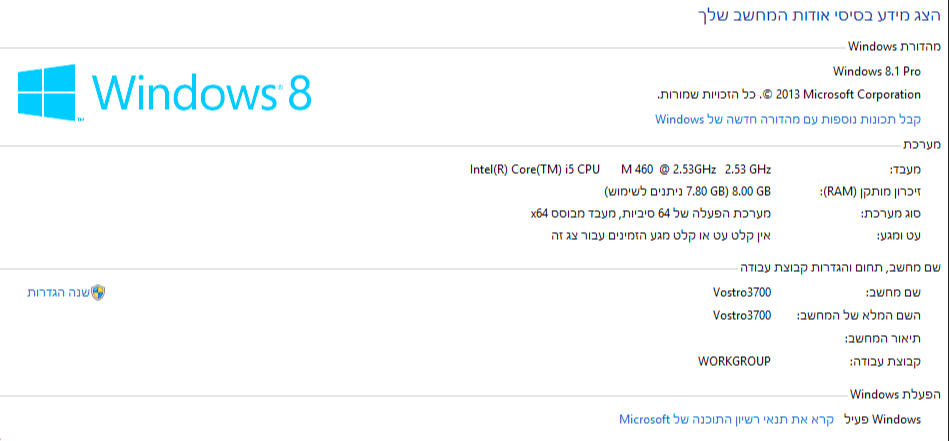
Task: Click the Intel Core i5 processor value
Action: tap(620, 169)
